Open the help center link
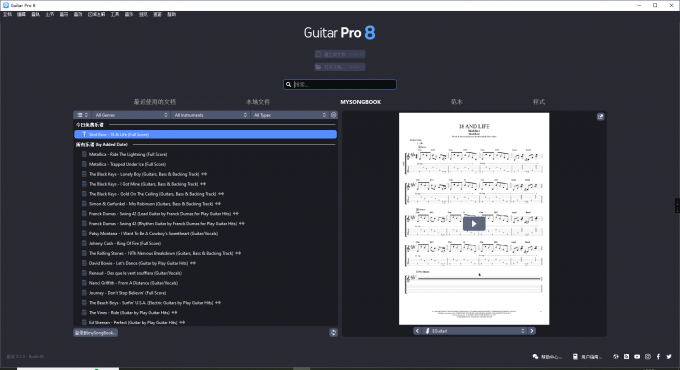Screen dimensions: 680x370 pos(547,357)
